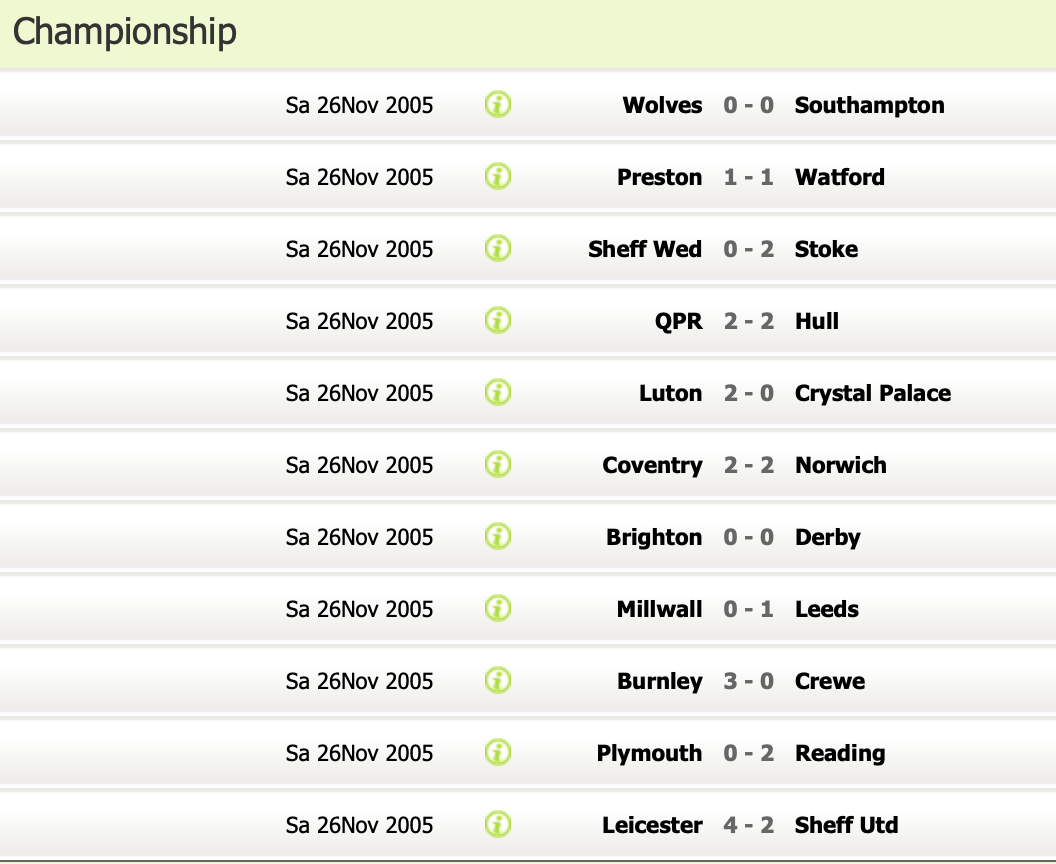This screenshot has width=1056, height=864.
Task: Select the Championship section header
Action: click(125, 32)
